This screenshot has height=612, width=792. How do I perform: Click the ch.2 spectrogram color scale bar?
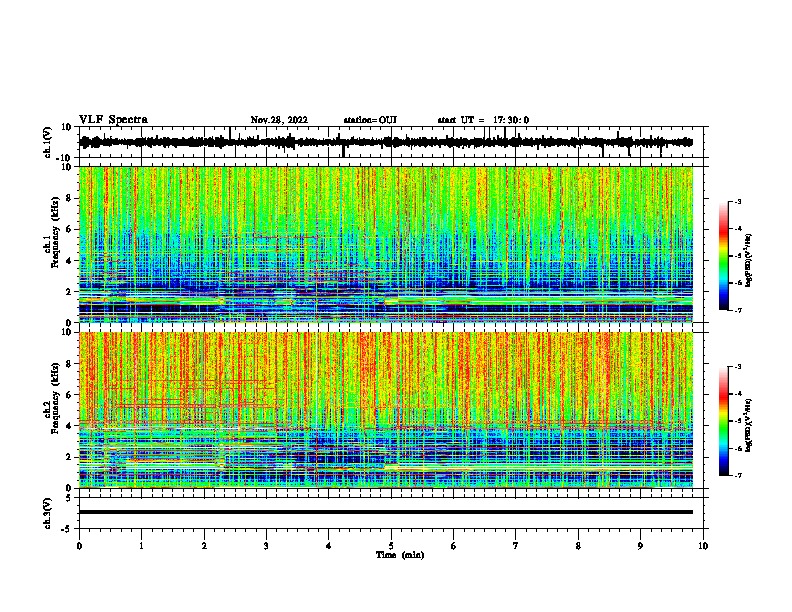724,421
